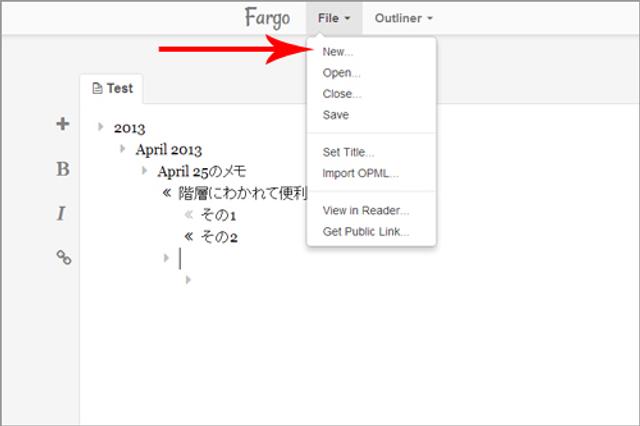Image resolution: width=640 pixels, height=426 pixels.
Task: Select Set Title... menu item
Action: pos(348,152)
